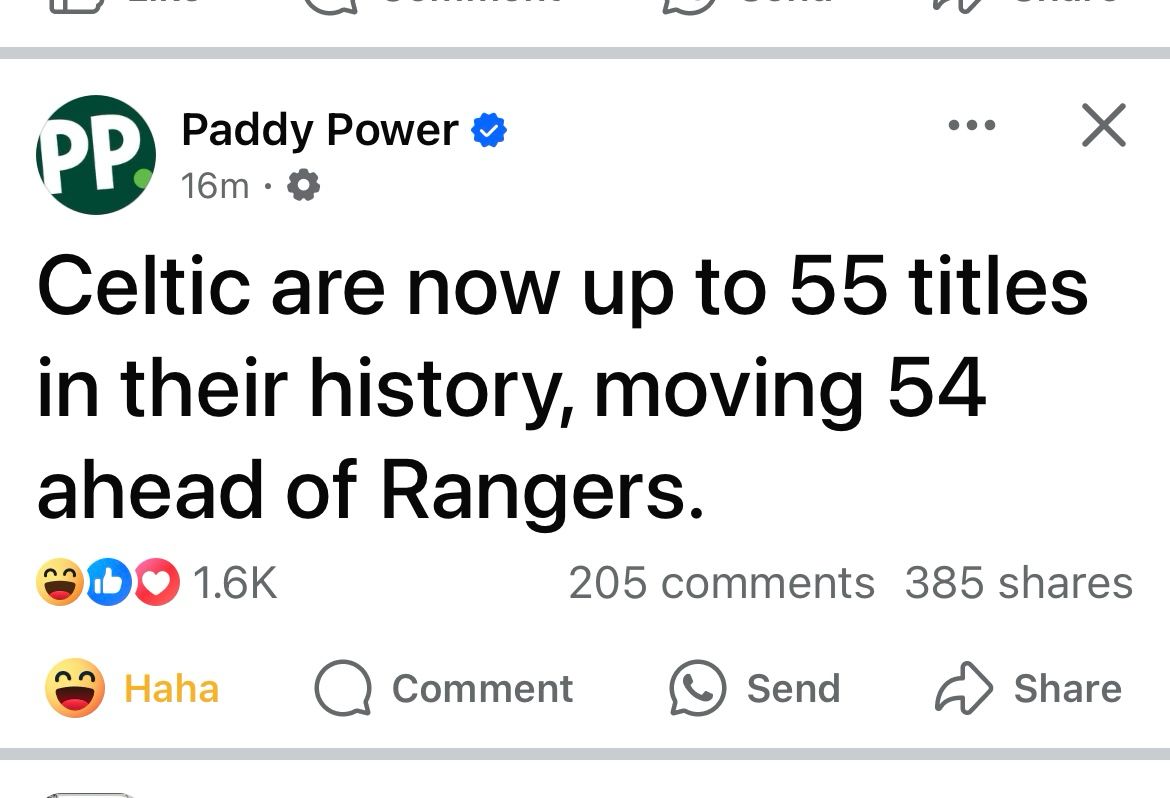Click the Haha reaction emoji in summary
The height and width of the screenshot is (798, 1170).
60,582
